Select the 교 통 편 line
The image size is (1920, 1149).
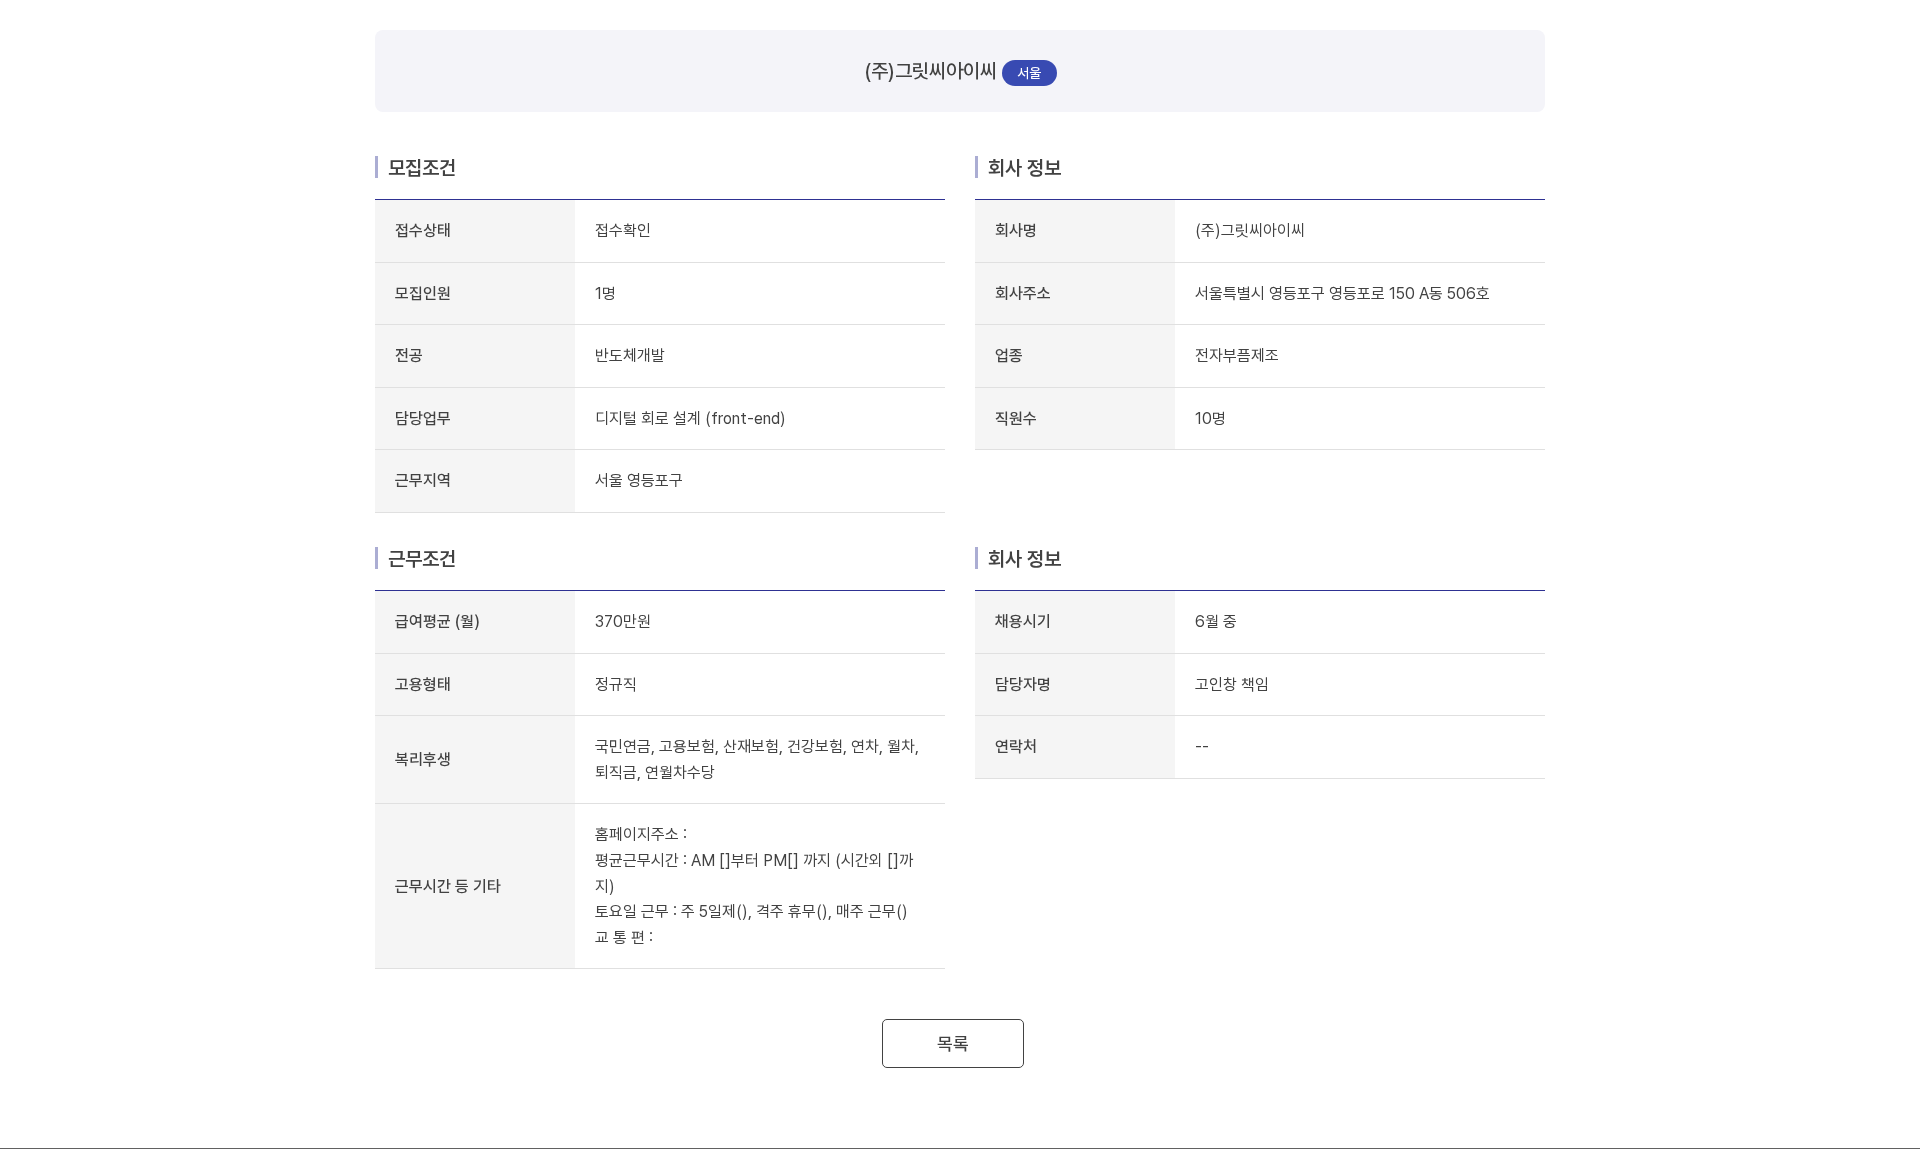click(624, 937)
